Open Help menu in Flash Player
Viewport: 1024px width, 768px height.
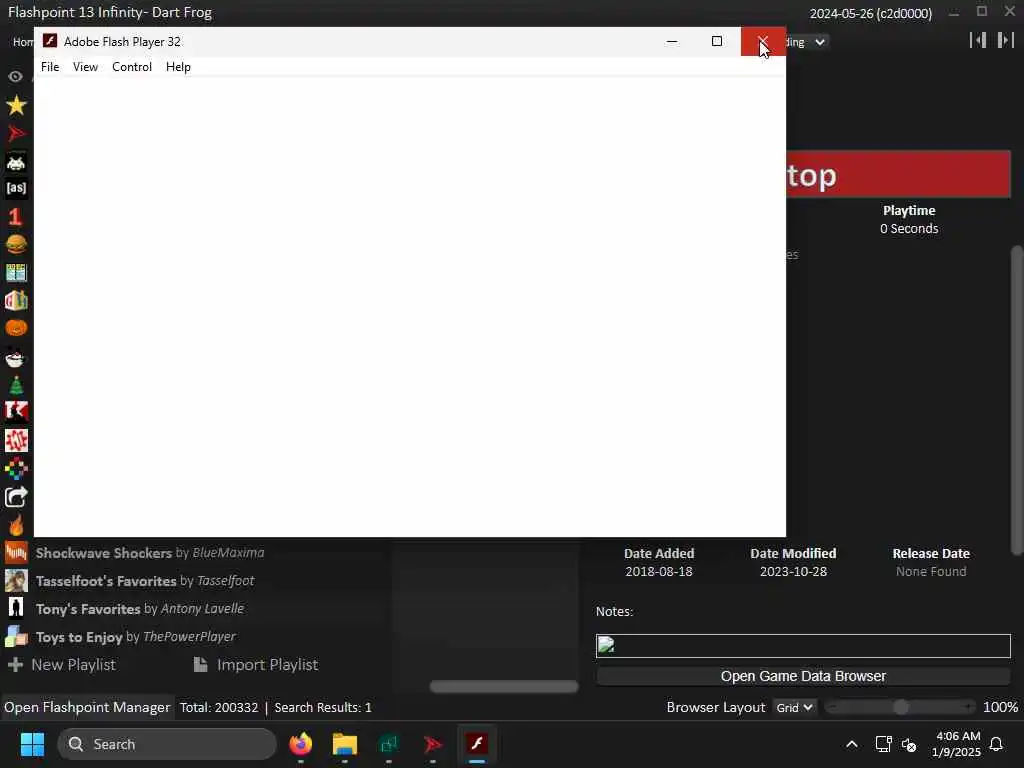178,67
